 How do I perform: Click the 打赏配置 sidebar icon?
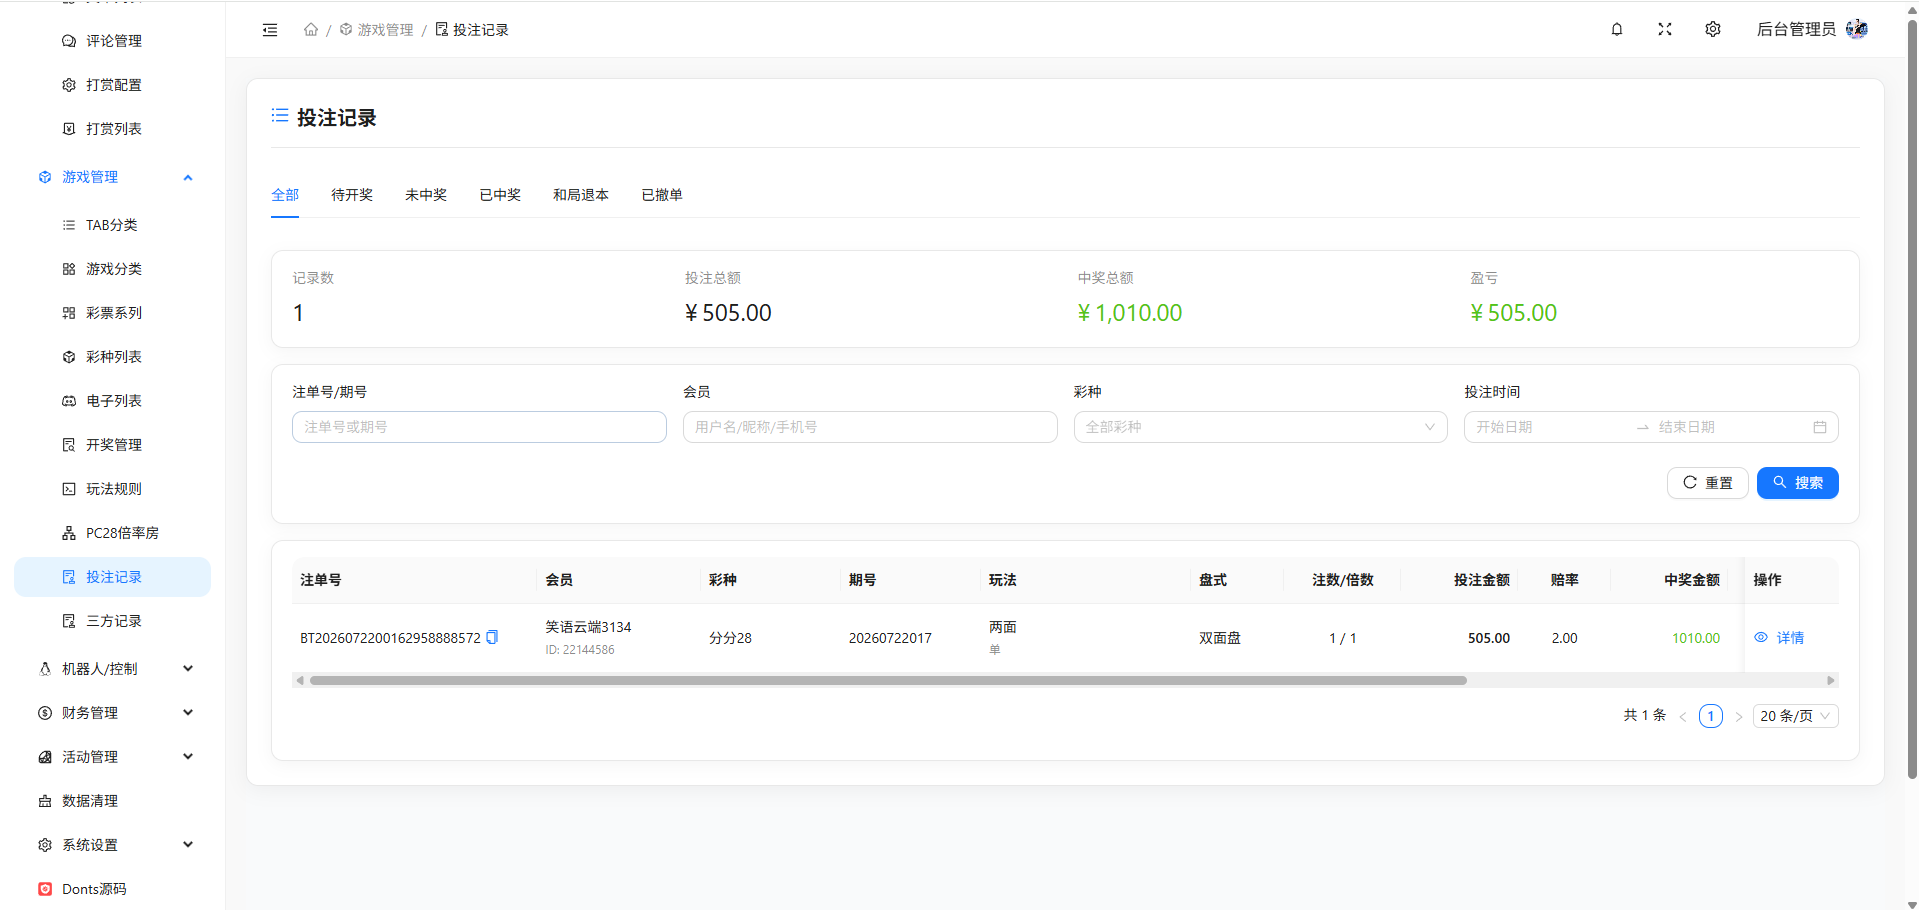point(69,85)
